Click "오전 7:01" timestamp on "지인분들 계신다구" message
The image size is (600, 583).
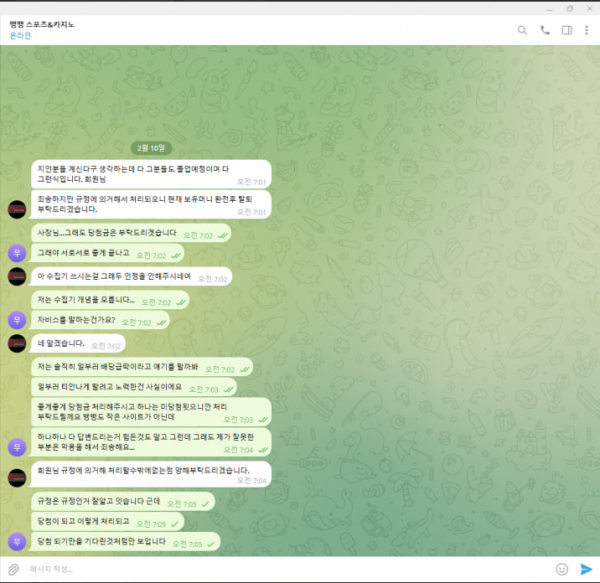point(251,182)
